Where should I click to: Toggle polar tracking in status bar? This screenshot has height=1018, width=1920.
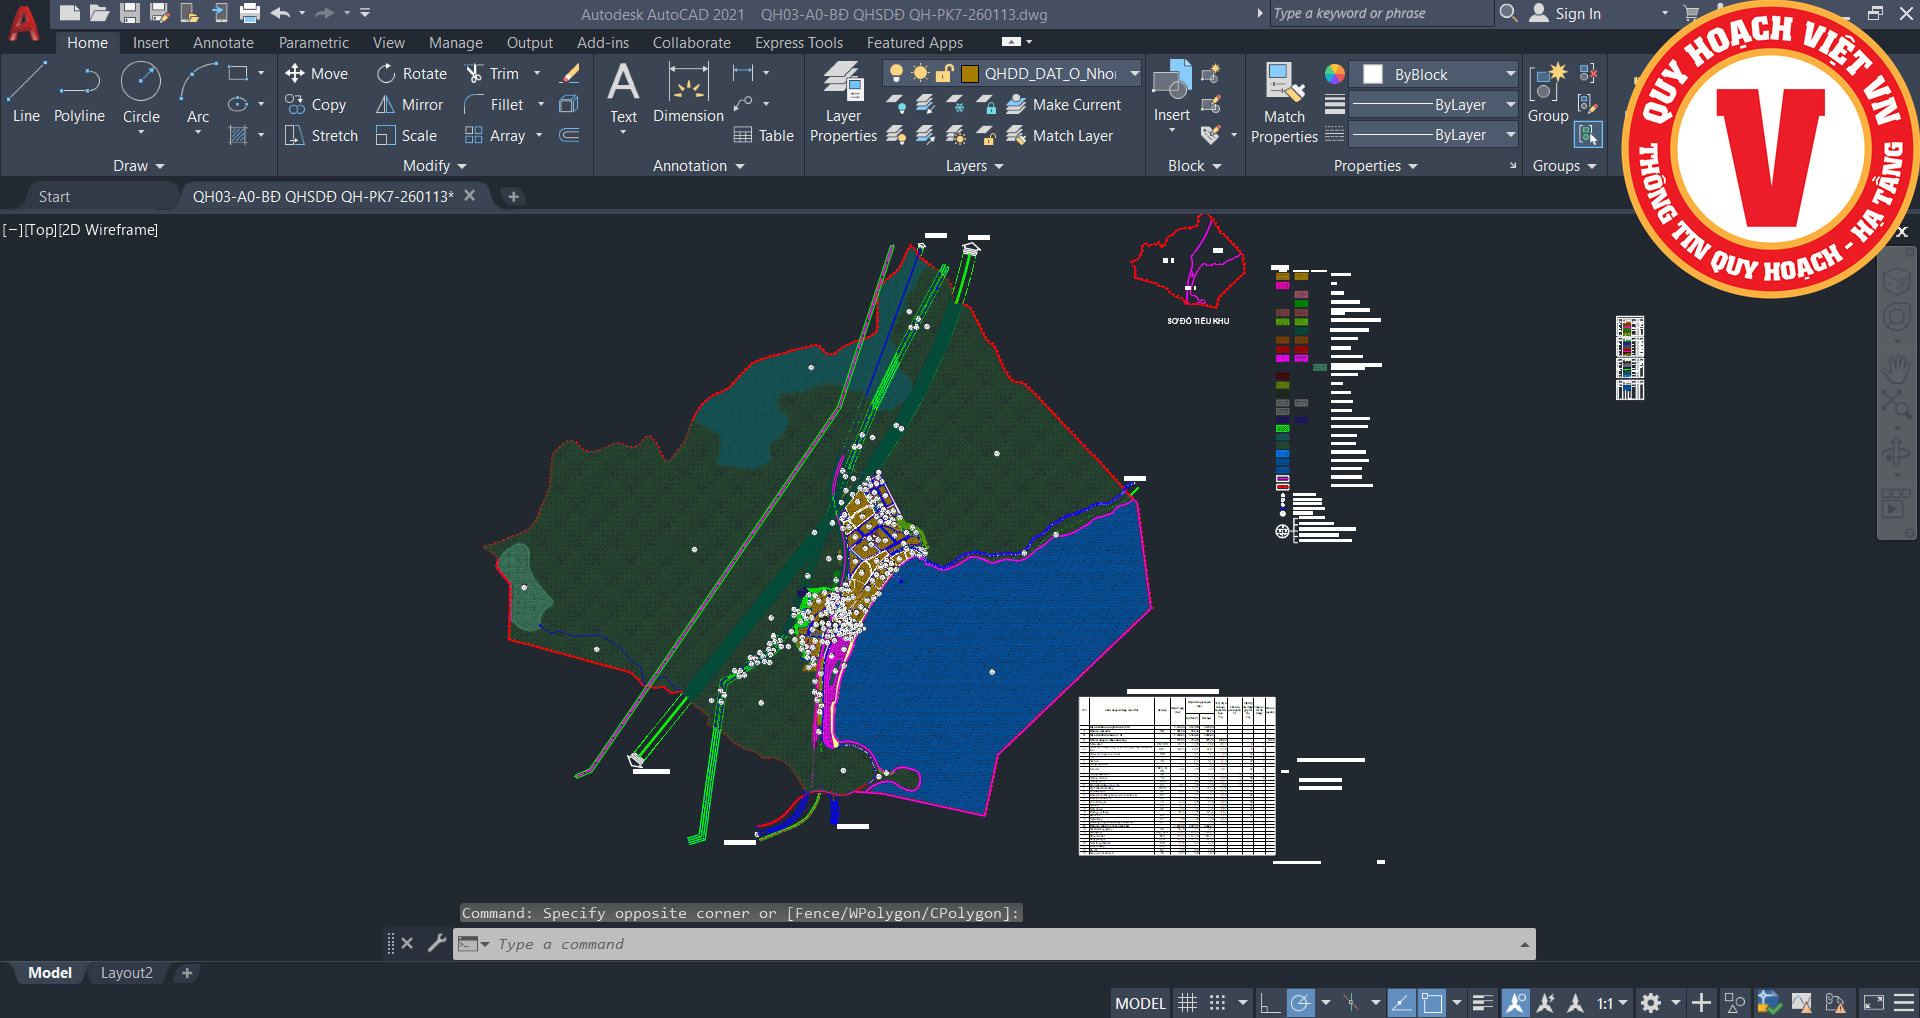coord(1300,1003)
